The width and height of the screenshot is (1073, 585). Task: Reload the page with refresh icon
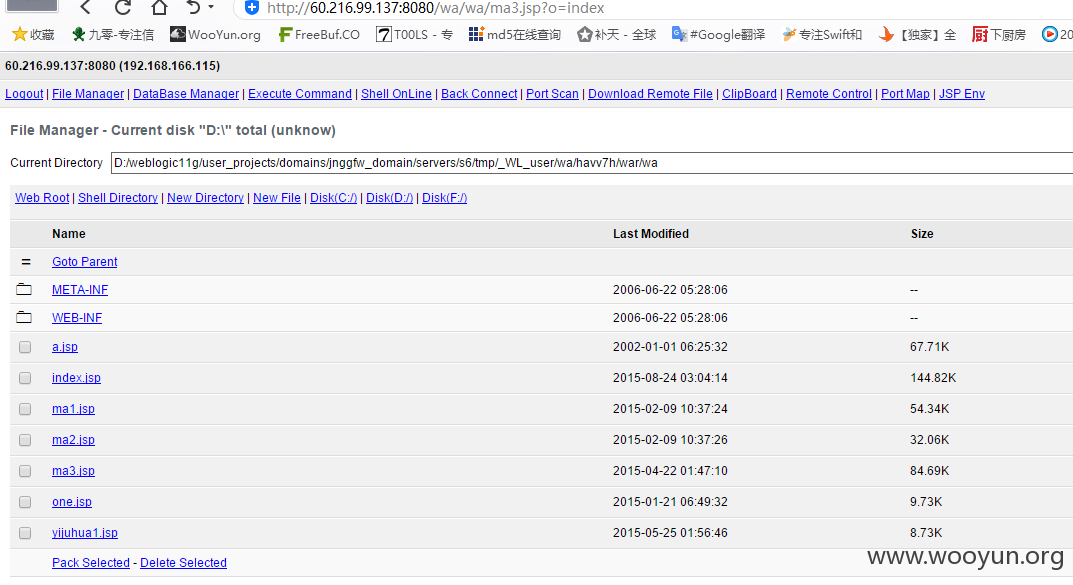[123, 8]
